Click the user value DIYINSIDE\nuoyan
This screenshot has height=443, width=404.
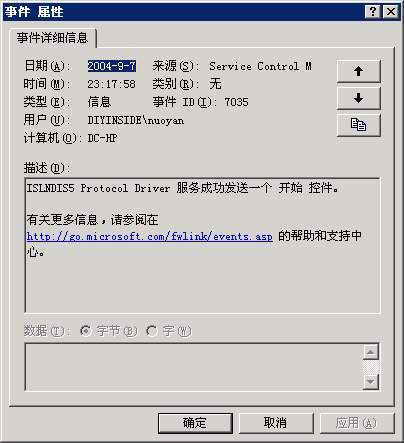click(x=136, y=120)
